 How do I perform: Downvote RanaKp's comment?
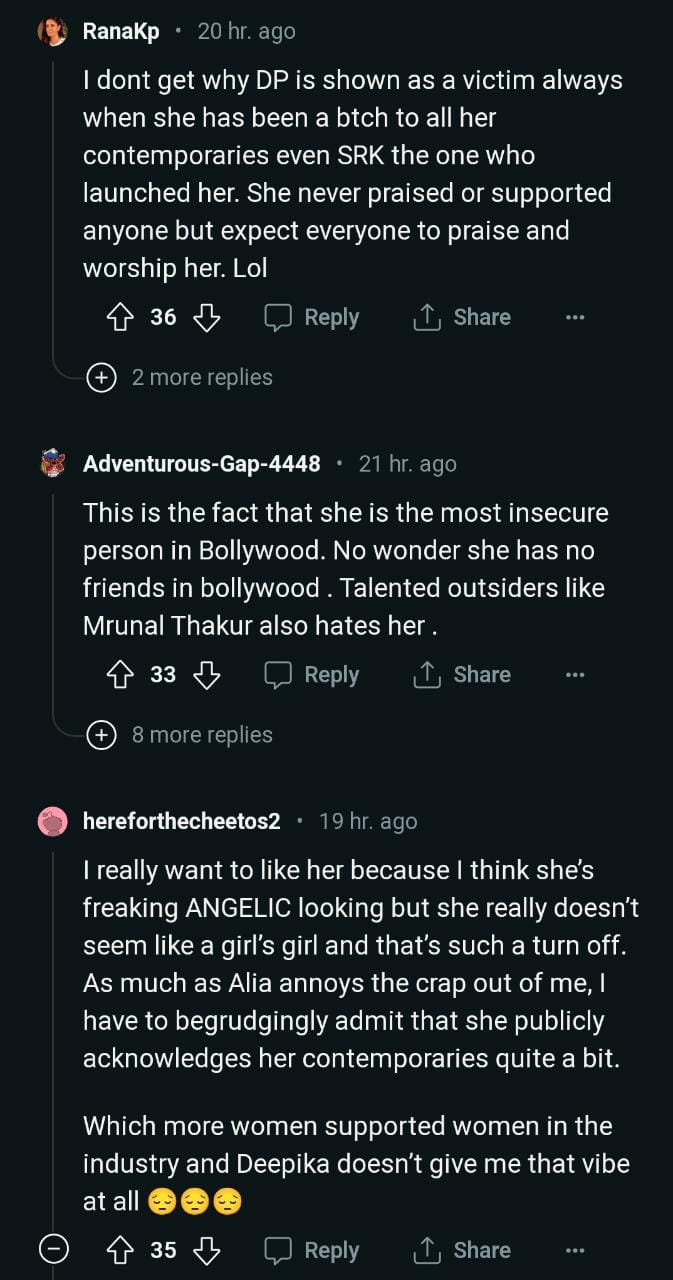pos(206,318)
